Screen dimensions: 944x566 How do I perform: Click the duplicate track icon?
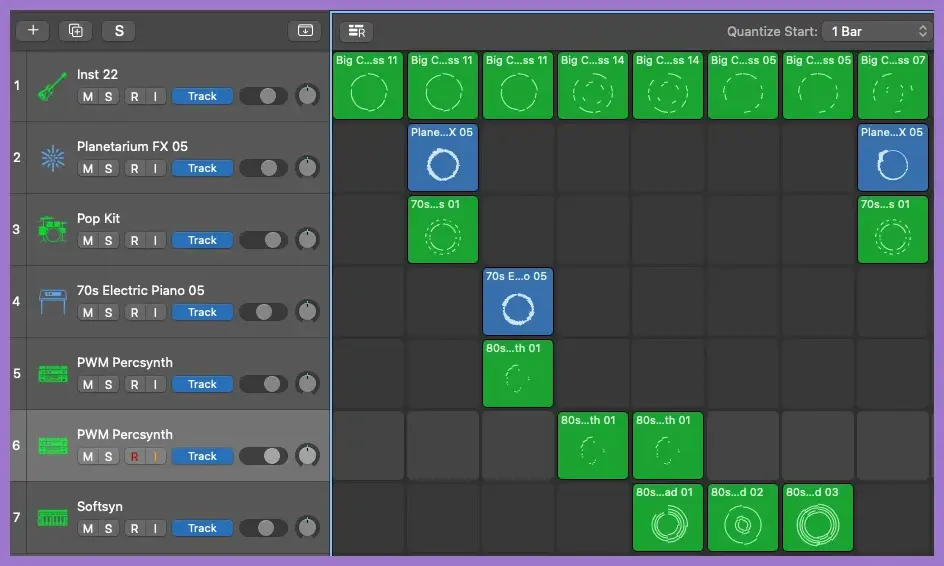[x=75, y=30]
